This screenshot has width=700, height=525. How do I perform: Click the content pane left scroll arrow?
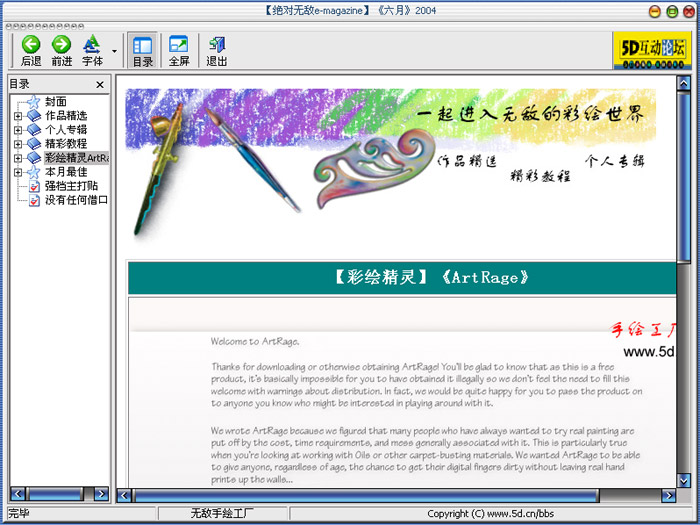coord(124,495)
